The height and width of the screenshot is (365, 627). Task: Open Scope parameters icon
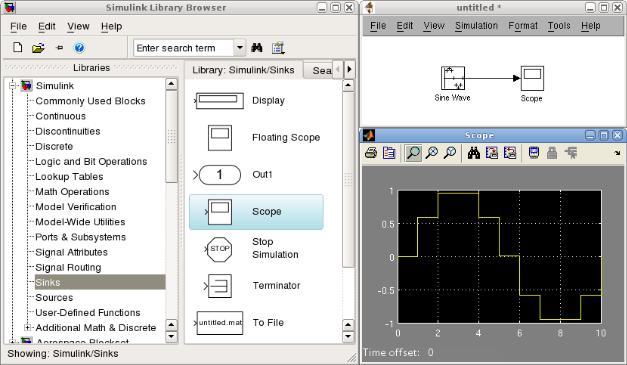pos(389,153)
